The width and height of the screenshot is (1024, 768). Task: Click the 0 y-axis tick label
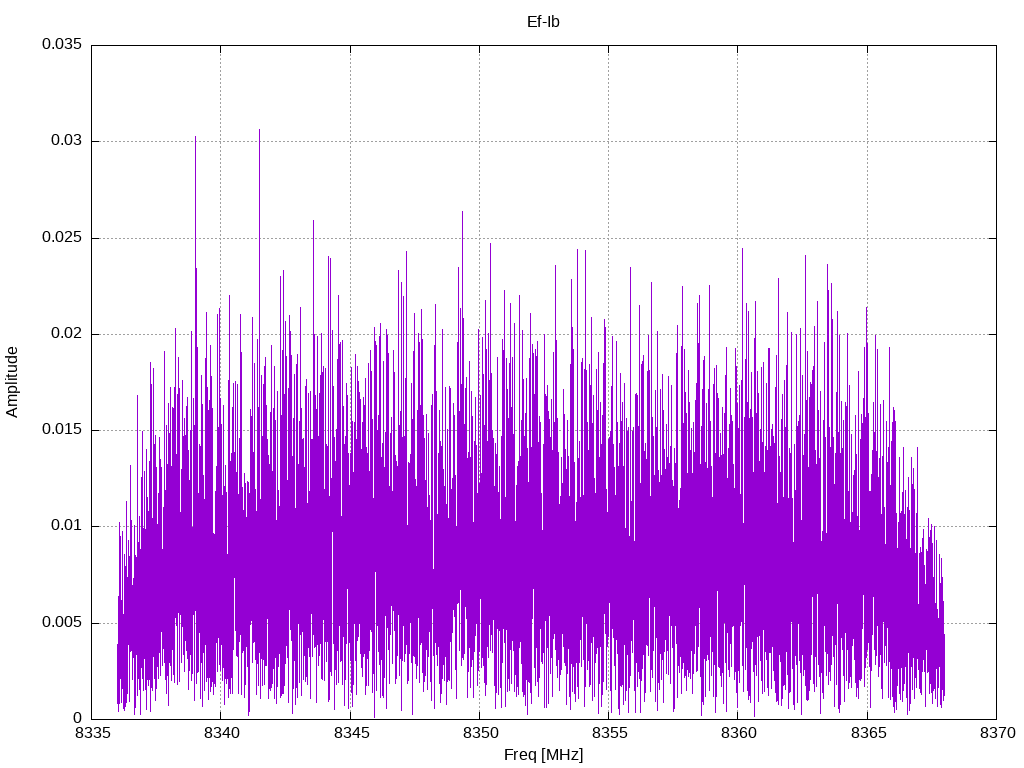[78, 718]
